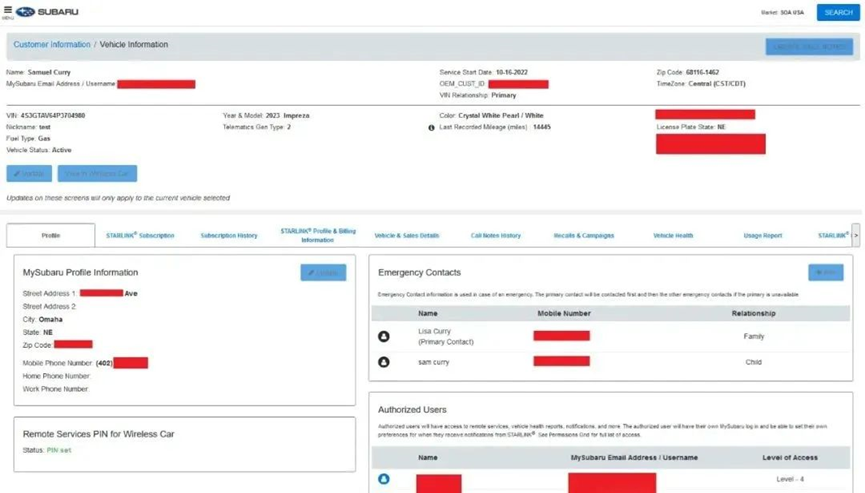Click the mileage value 14445
The height and width of the screenshot is (493, 865).
pos(542,127)
